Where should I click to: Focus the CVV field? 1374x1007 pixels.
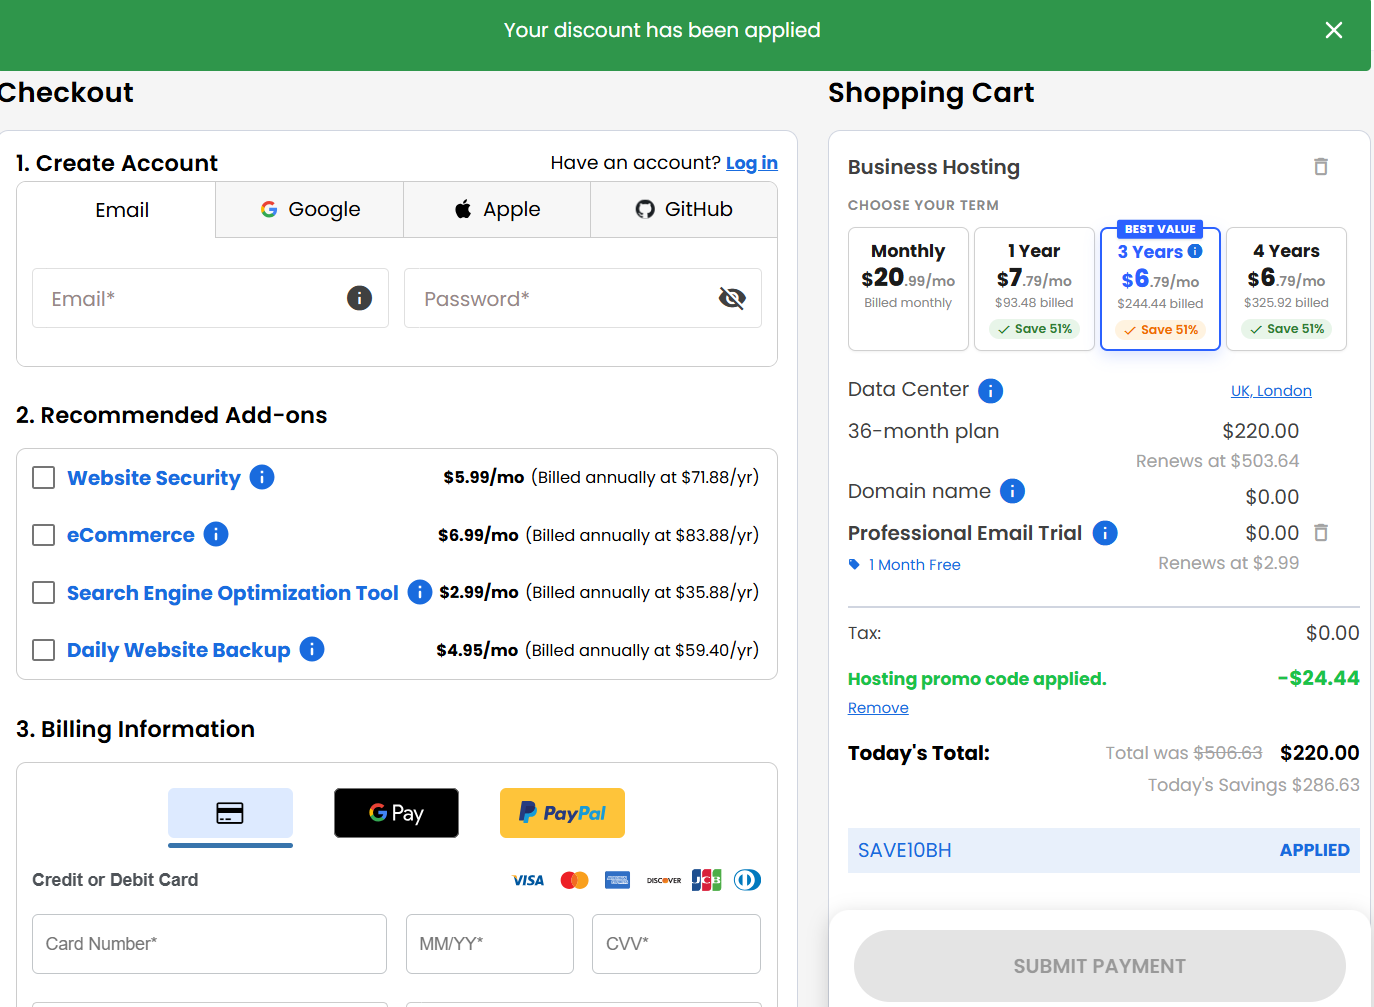676,944
